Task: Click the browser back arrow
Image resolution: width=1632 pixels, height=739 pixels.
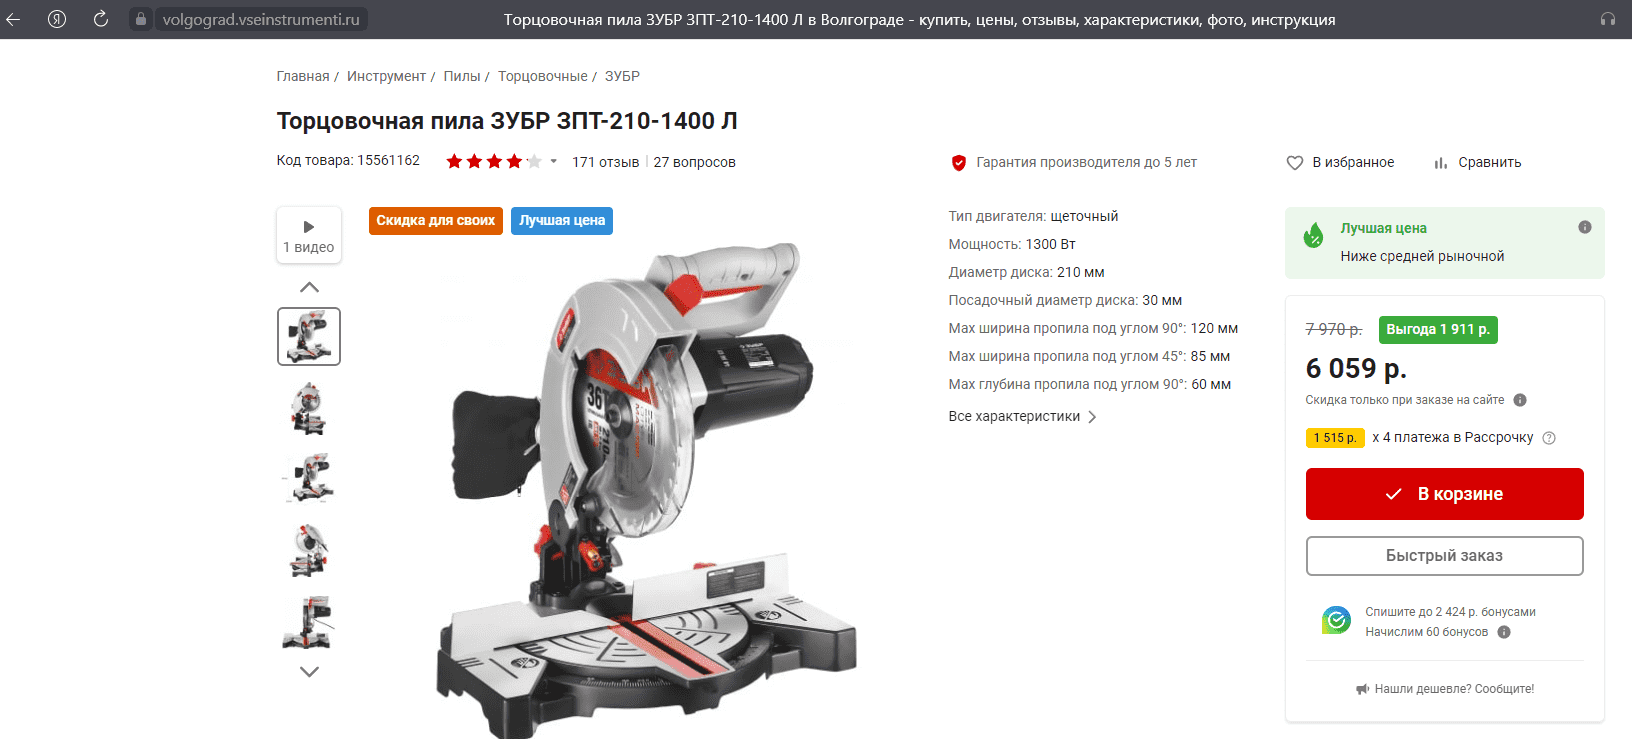Action: (13, 19)
